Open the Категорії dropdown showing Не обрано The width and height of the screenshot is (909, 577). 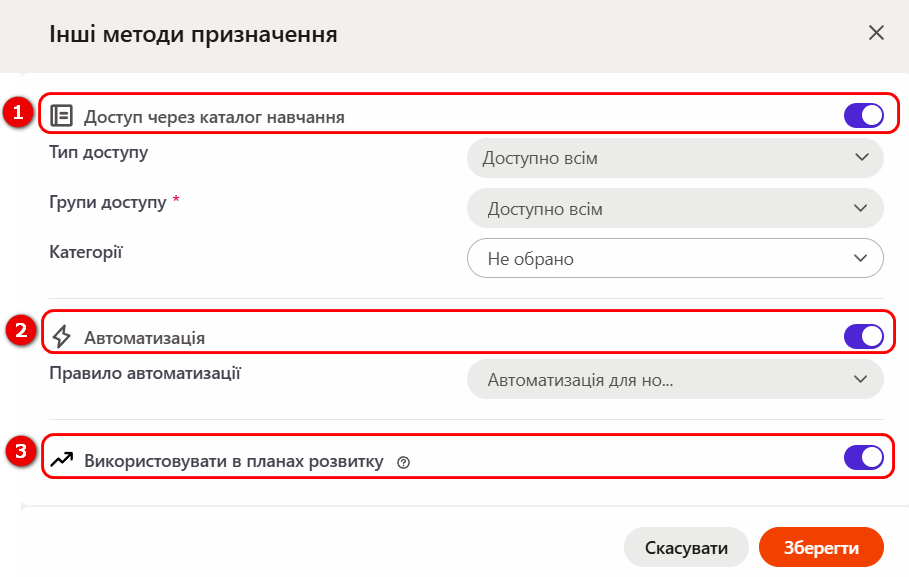675,258
